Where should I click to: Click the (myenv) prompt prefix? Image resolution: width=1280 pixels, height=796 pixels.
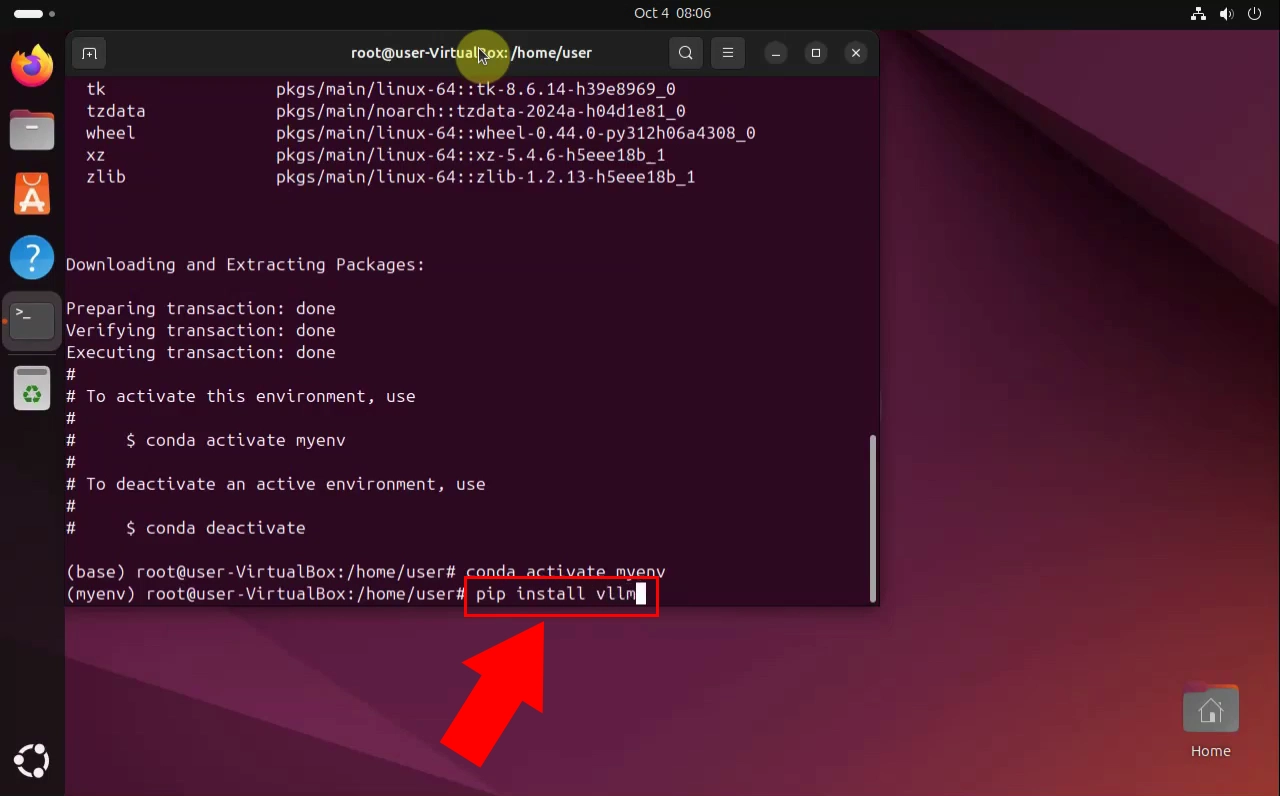click(x=101, y=594)
